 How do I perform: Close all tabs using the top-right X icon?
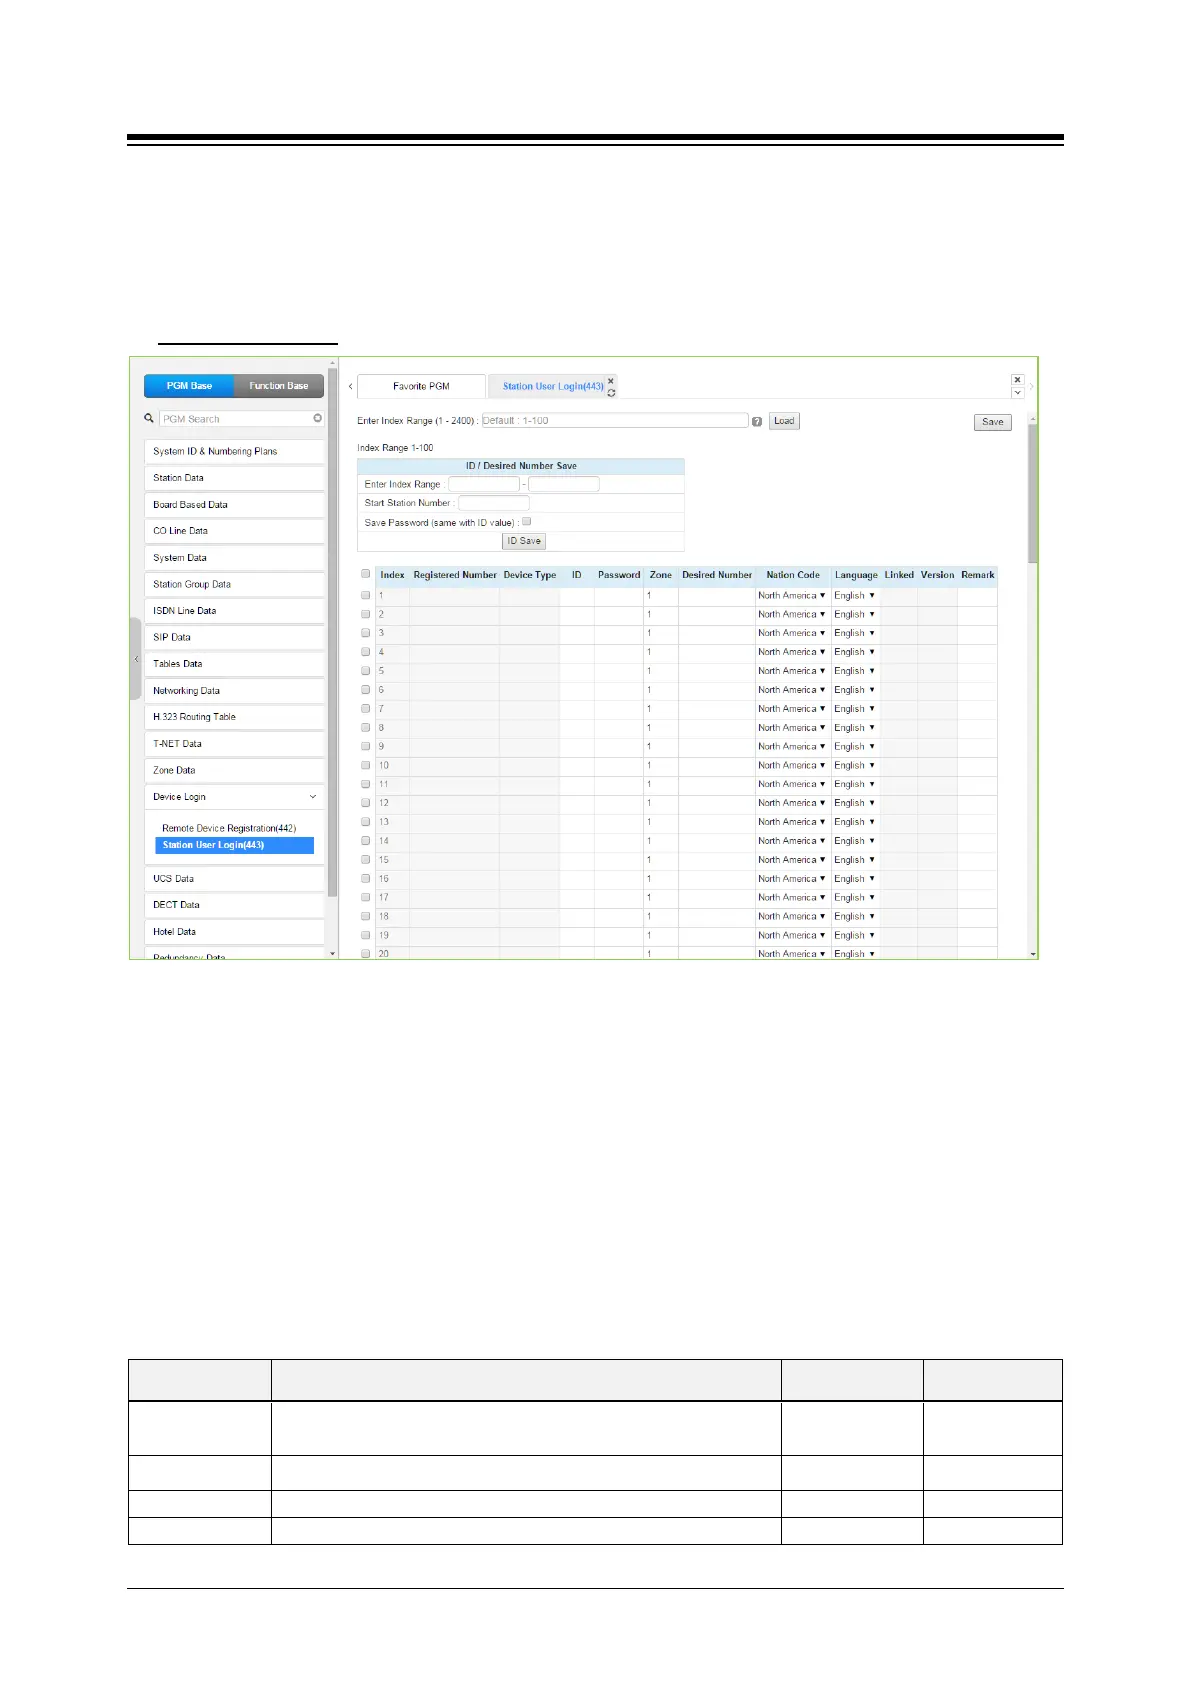pos(1017,380)
